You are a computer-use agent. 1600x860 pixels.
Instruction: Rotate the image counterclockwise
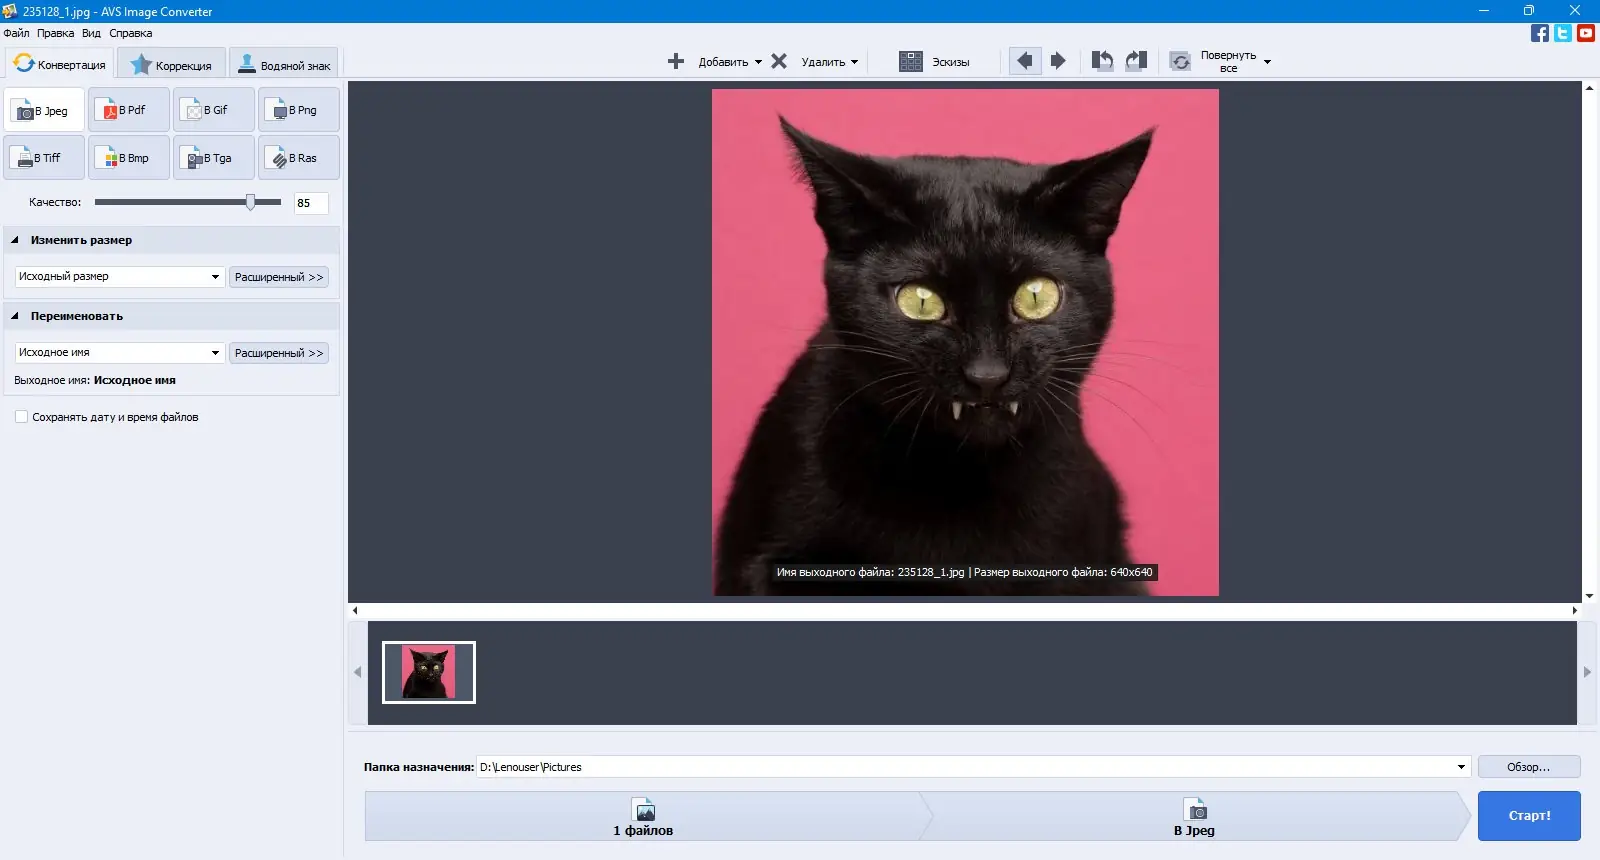pos(1102,61)
